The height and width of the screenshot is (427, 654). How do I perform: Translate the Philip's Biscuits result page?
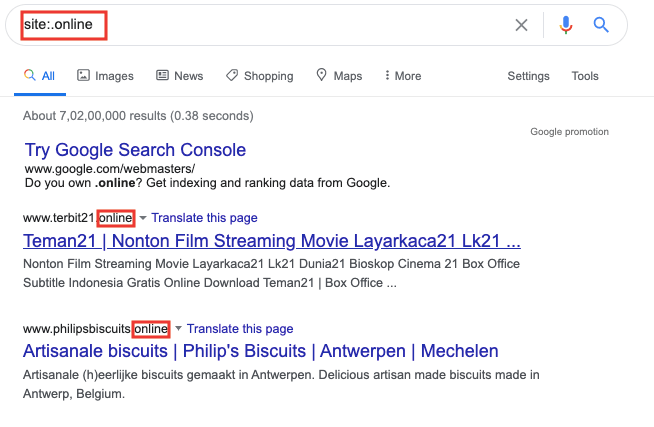click(x=240, y=329)
